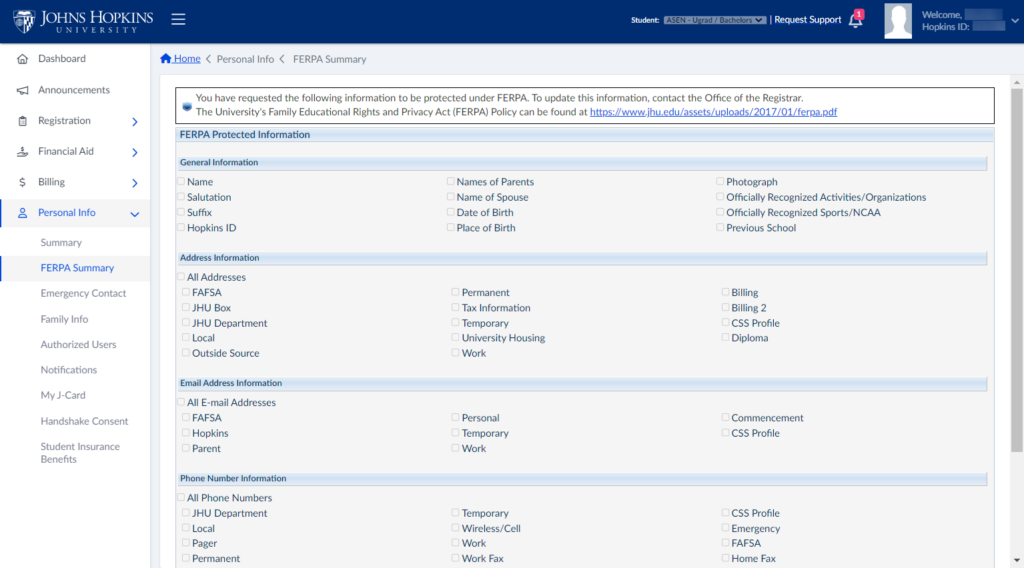This screenshot has width=1024, height=568.
Task: Open Notifications page in sidebar
Action: point(69,370)
